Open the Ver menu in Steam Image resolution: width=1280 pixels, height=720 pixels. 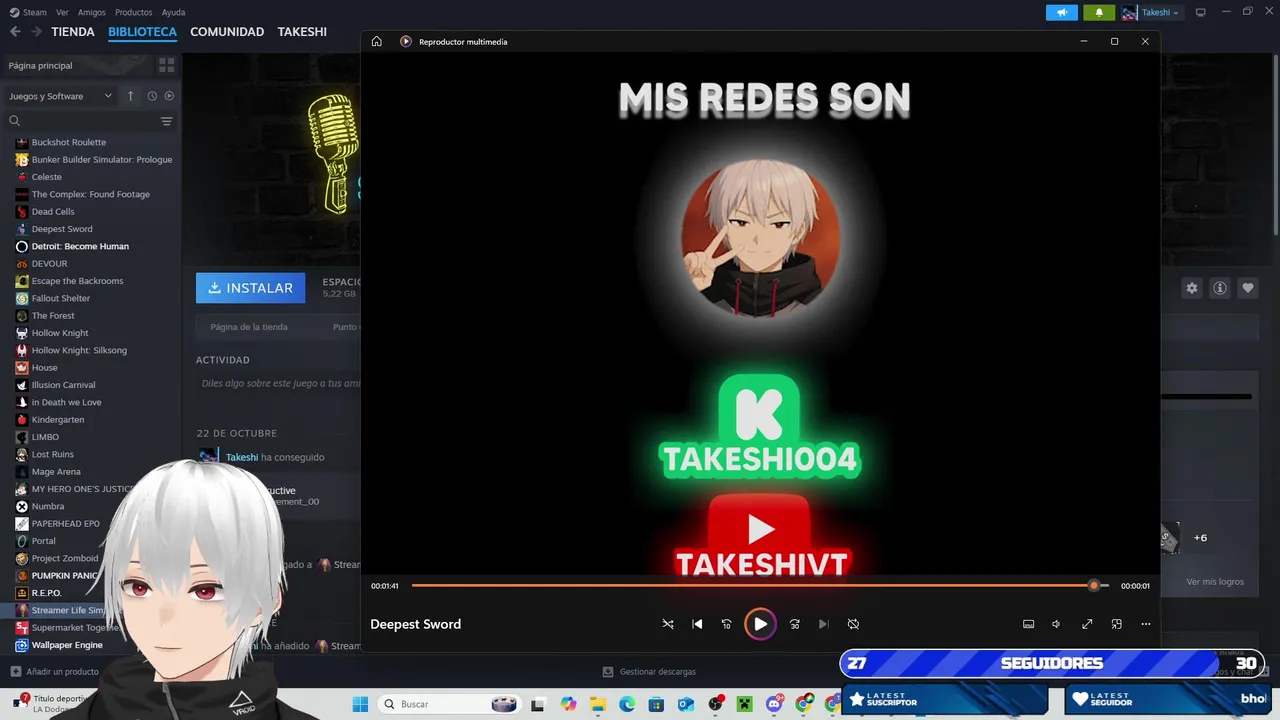pyautogui.click(x=62, y=12)
